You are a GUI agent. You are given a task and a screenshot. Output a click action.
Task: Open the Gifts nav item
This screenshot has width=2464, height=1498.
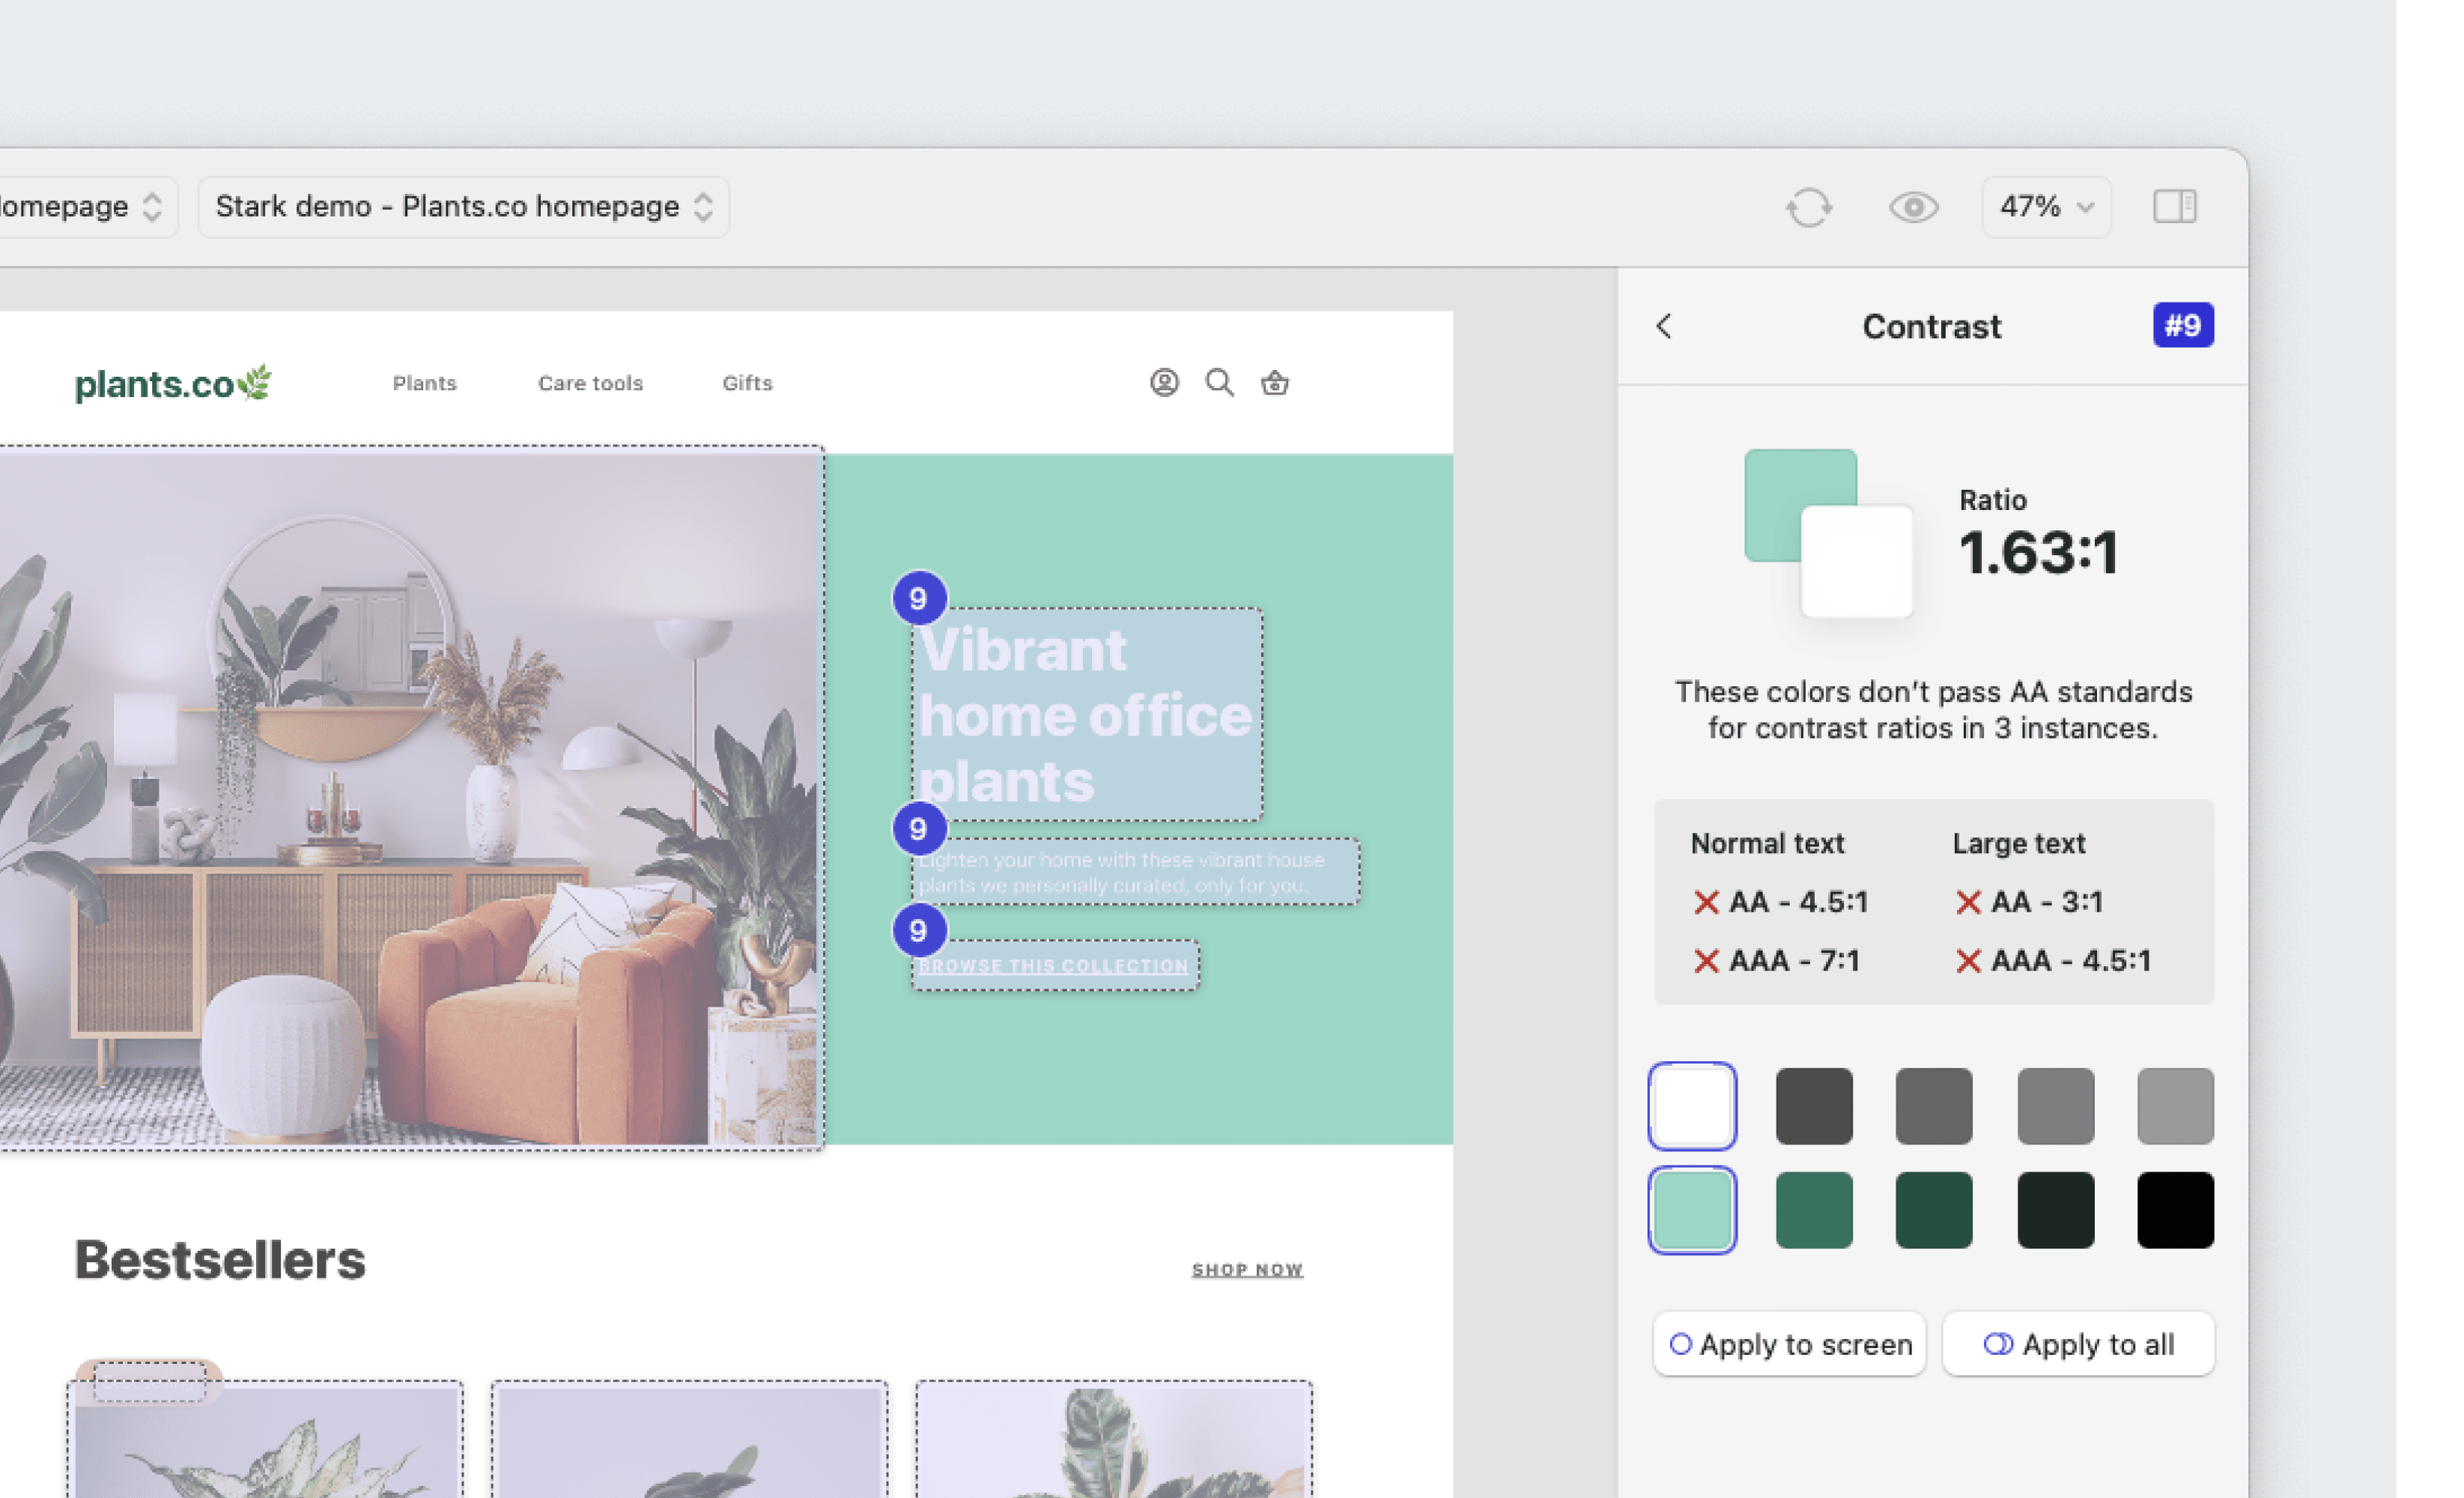[747, 383]
